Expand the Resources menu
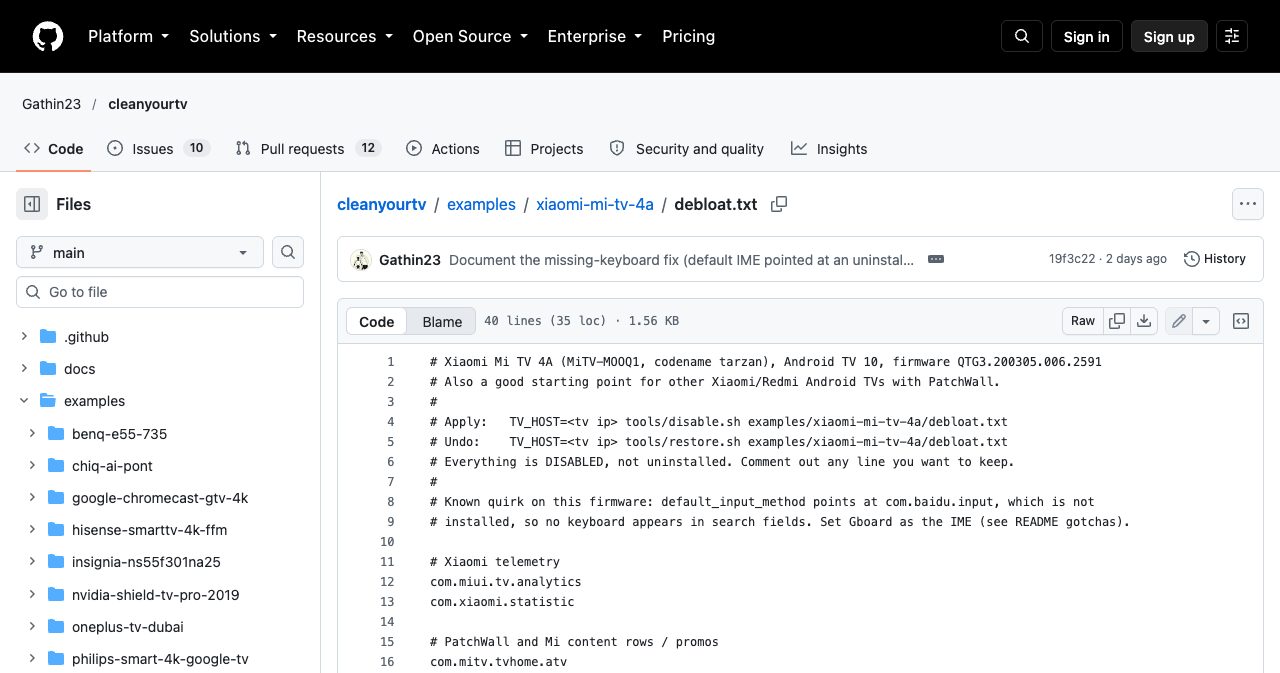Viewport: 1280px width, 673px height. tap(344, 36)
